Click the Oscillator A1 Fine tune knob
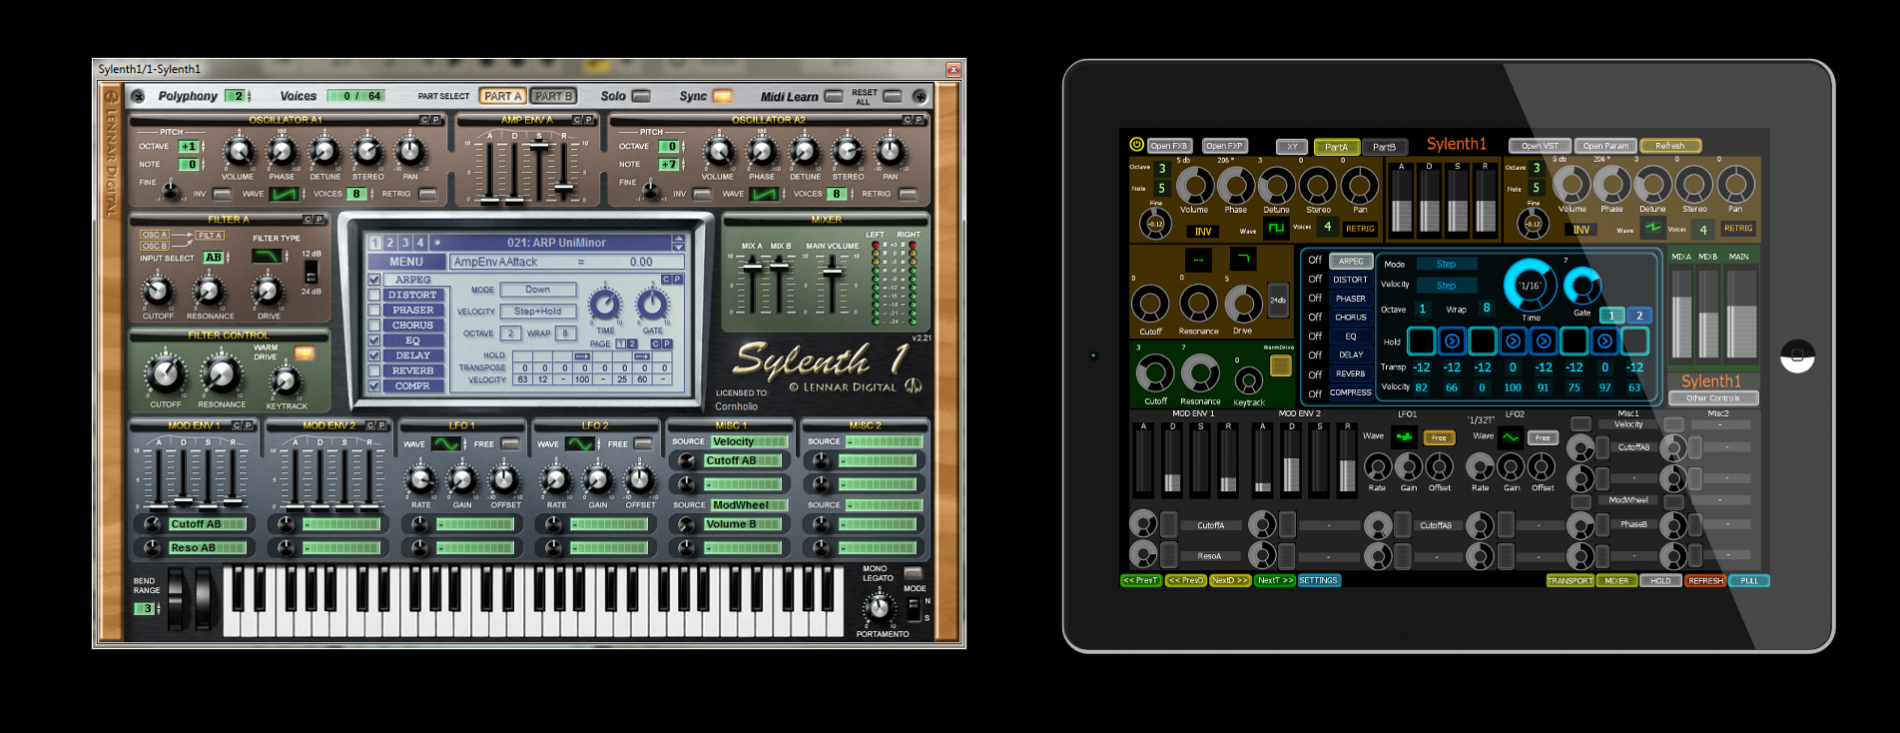 click(171, 190)
